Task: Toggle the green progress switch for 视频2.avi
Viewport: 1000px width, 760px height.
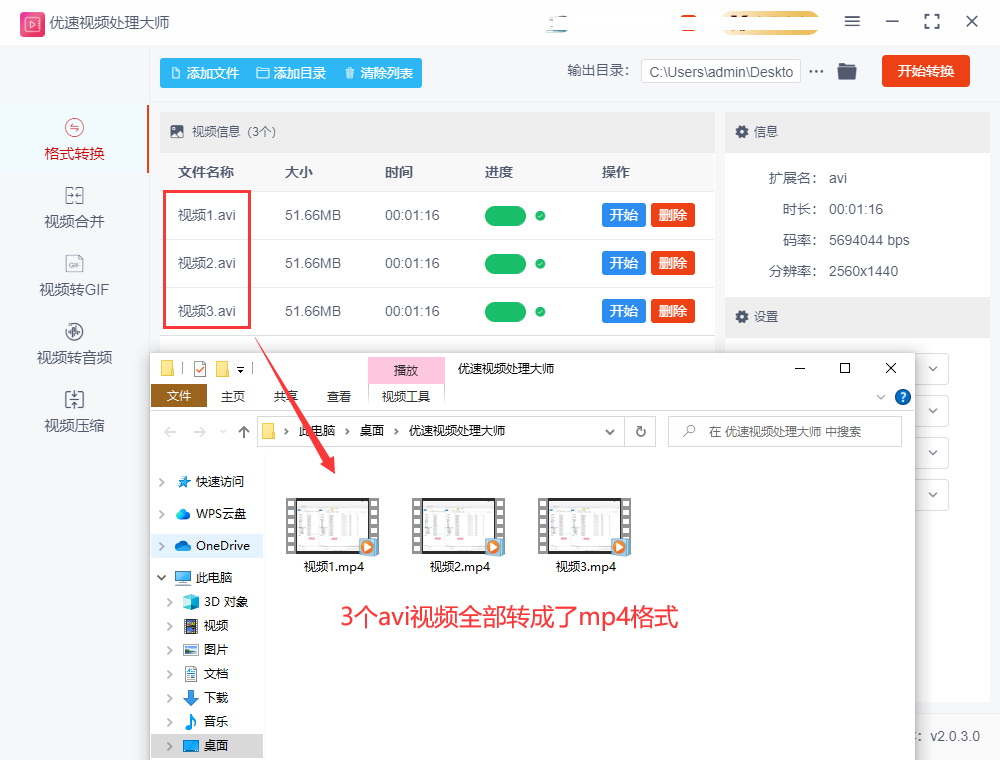Action: (506, 263)
